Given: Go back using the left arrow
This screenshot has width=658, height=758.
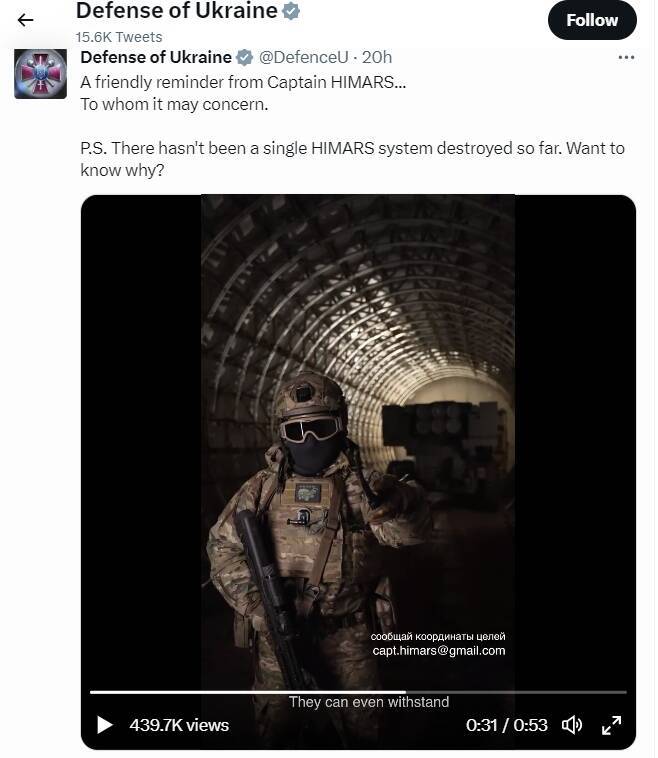Looking at the screenshot, I should pos(25,20).
